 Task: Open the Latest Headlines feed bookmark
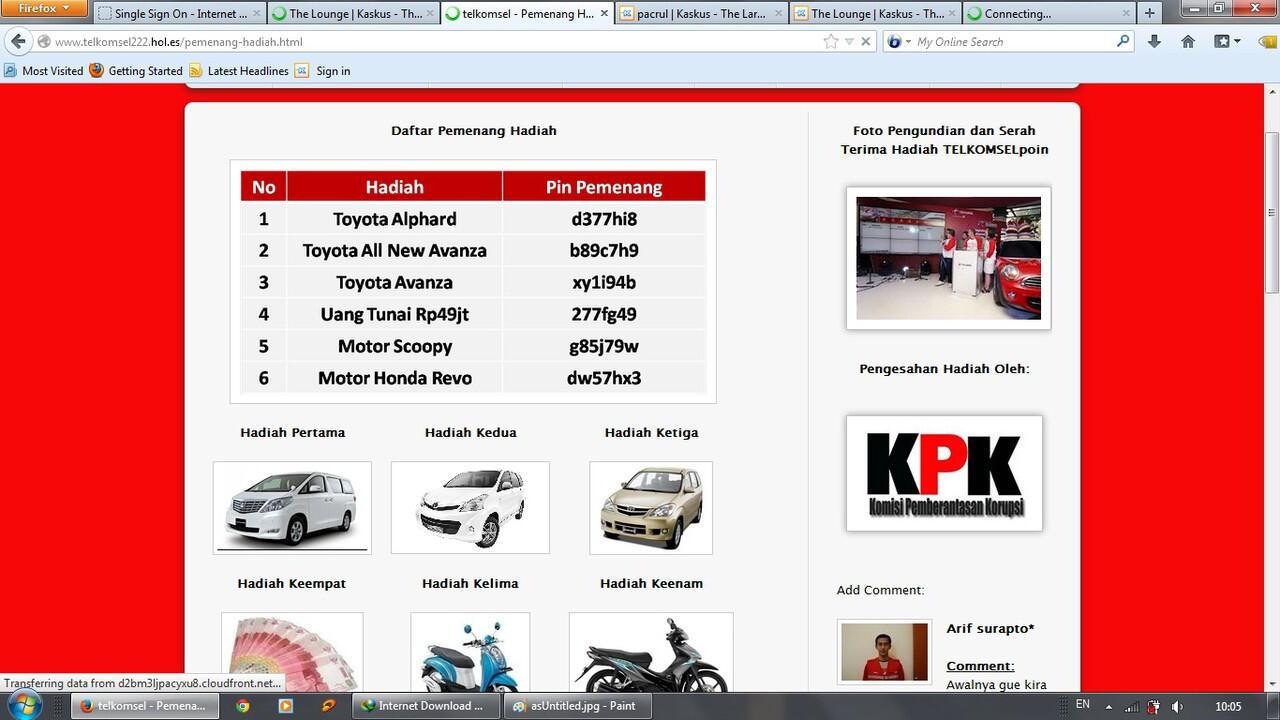click(239, 71)
